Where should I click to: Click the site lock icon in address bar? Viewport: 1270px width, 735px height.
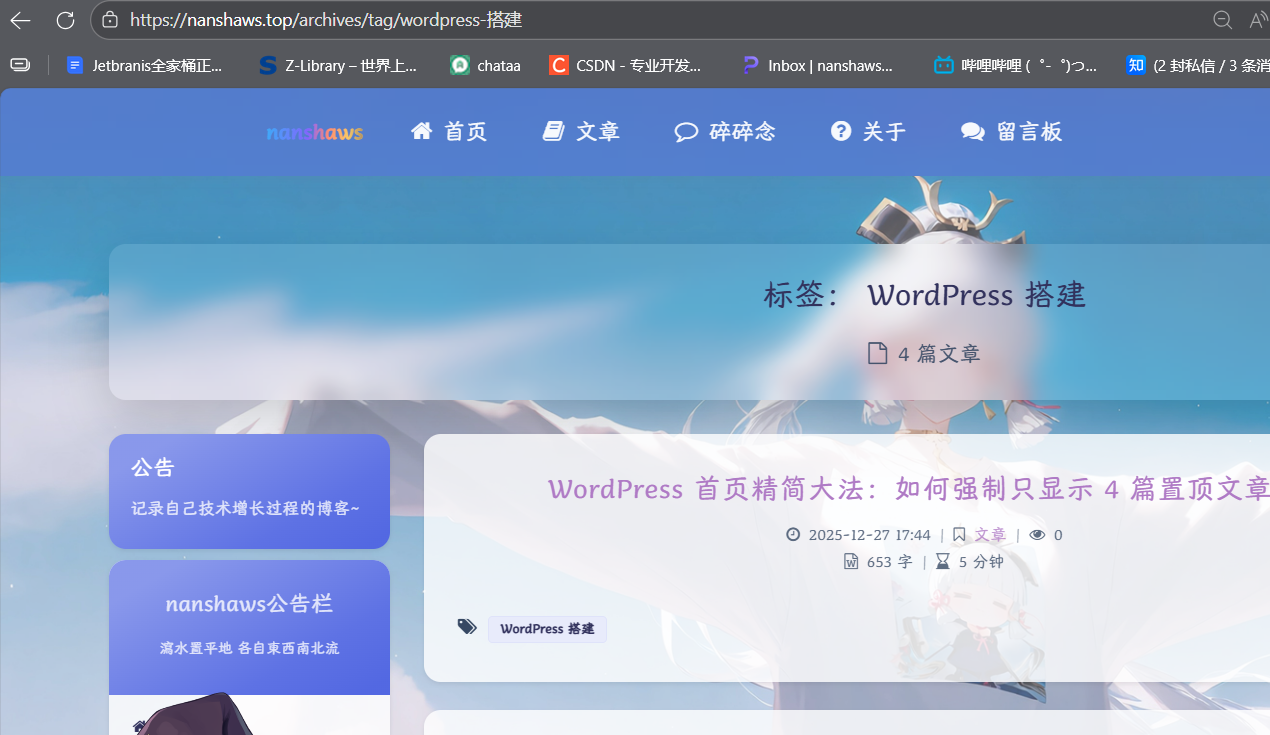110,20
